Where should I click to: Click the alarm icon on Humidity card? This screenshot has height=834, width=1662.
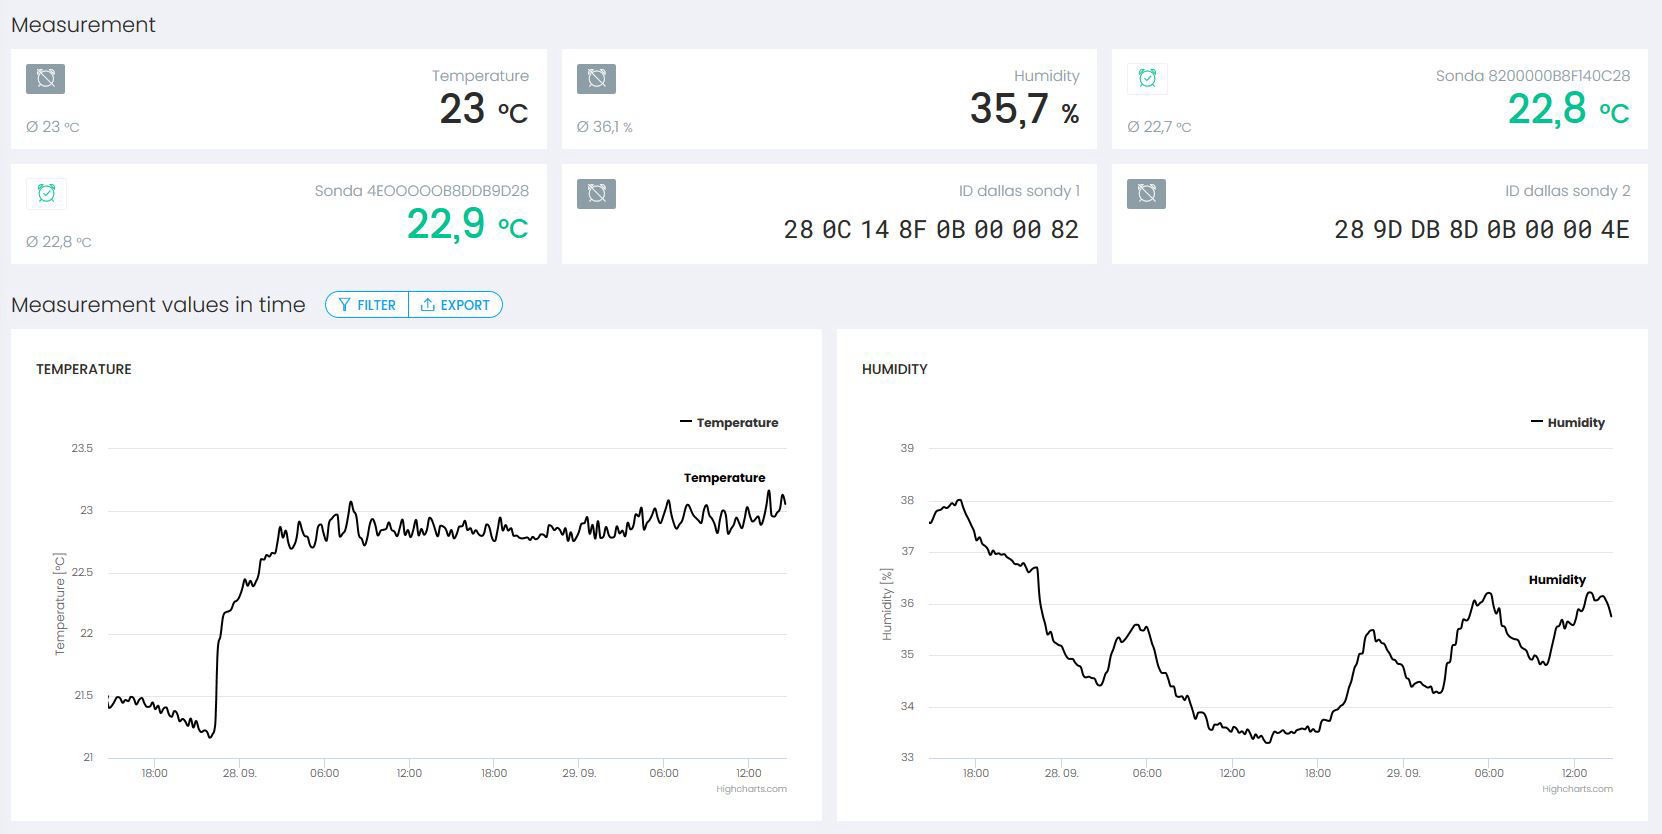[x=596, y=79]
